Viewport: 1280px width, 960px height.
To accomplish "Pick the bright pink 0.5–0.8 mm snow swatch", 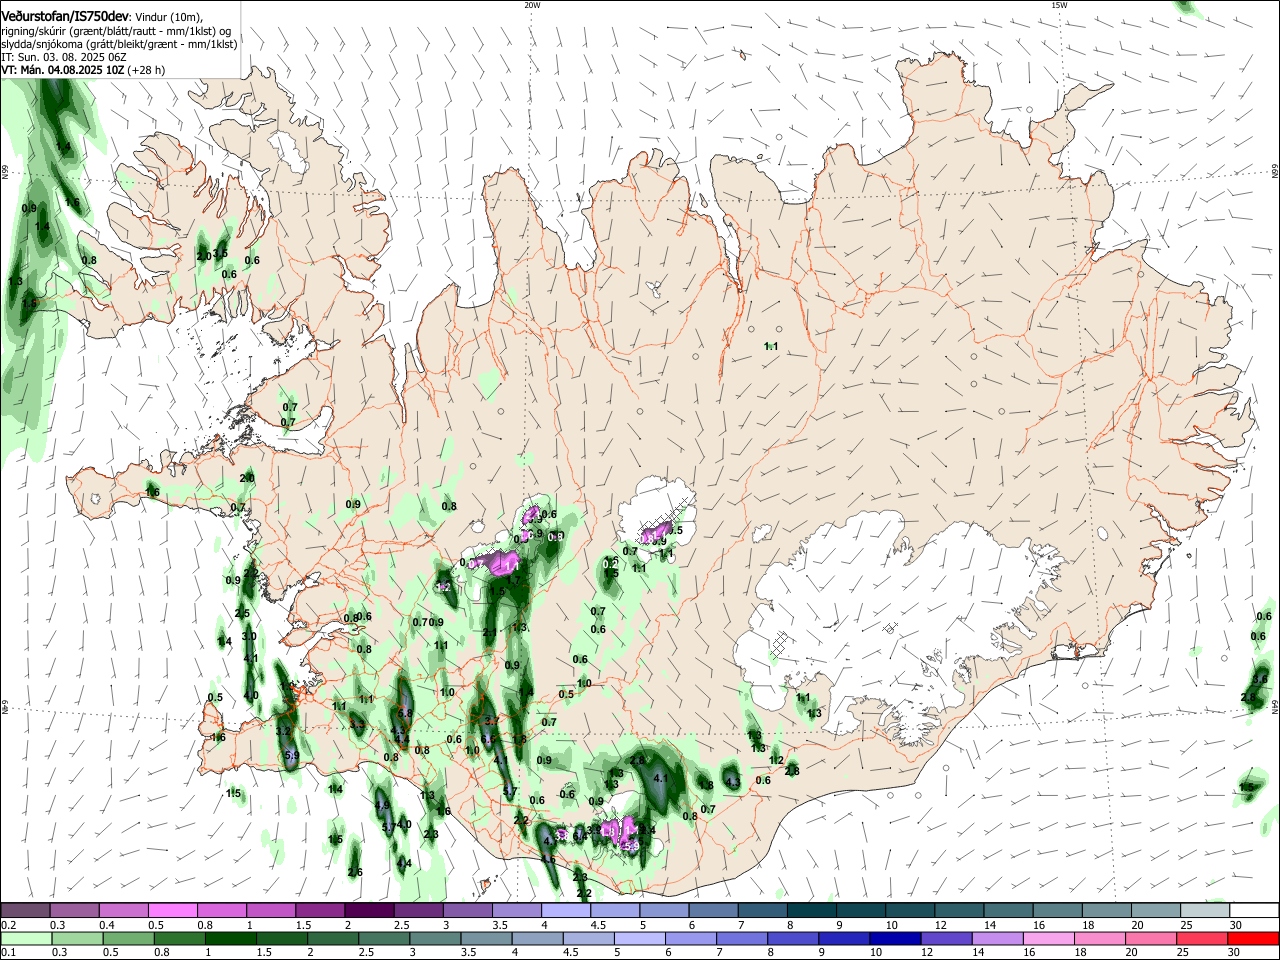I will pos(172,911).
